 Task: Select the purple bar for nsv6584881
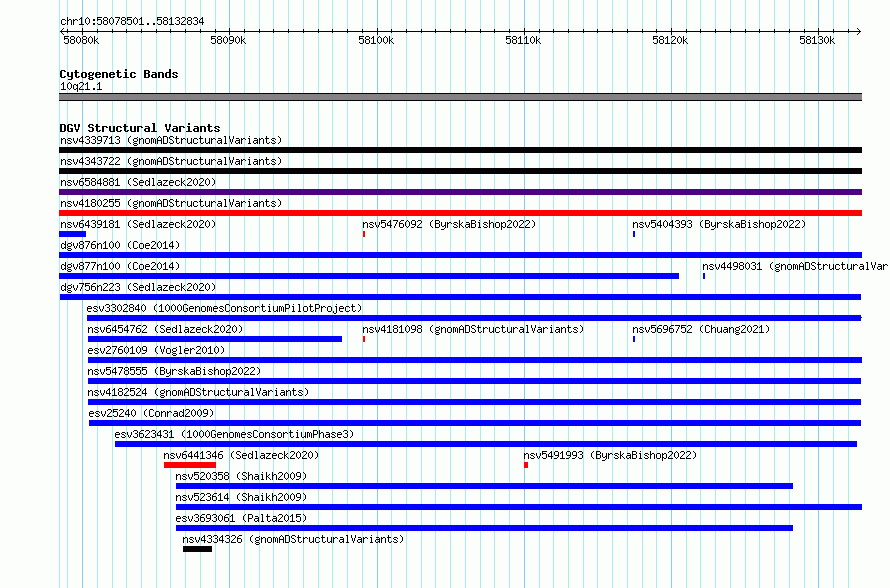pyautogui.click(x=460, y=192)
